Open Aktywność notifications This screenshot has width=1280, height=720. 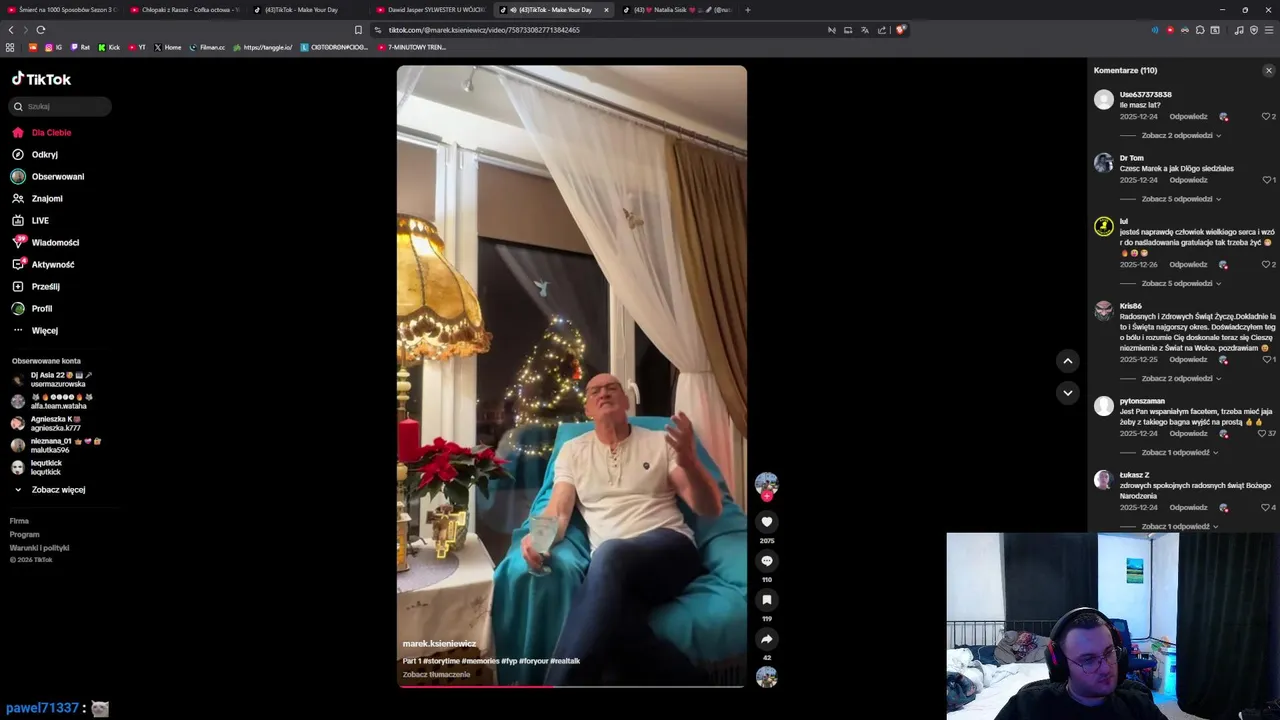click(x=44, y=265)
